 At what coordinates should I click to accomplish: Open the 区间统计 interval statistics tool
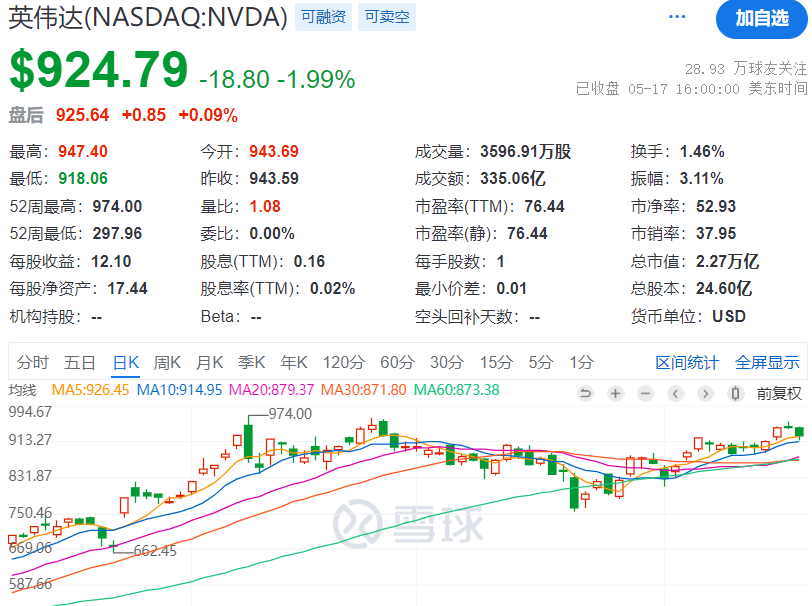(689, 364)
